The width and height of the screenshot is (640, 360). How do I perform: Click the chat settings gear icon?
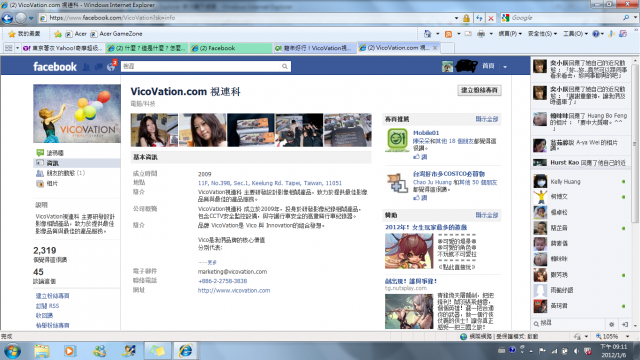pyautogui.click(x=611, y=324)
